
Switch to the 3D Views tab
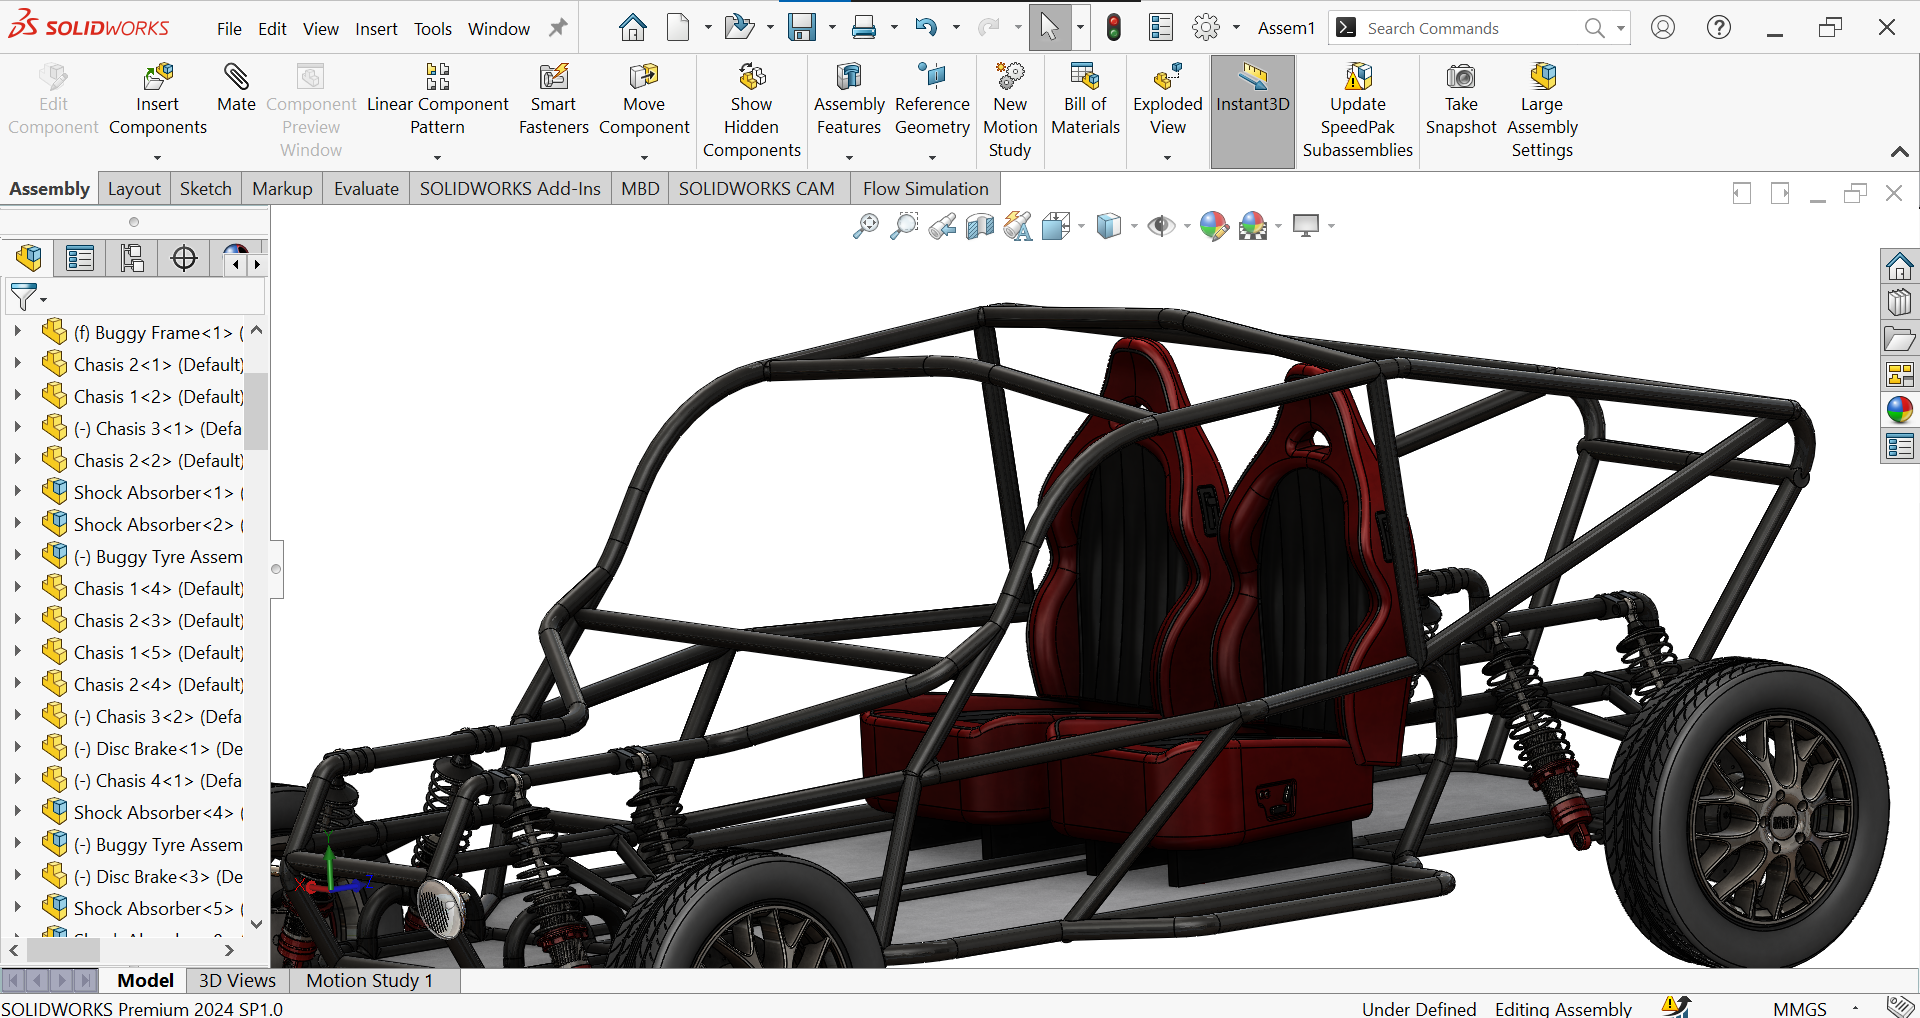237,980
